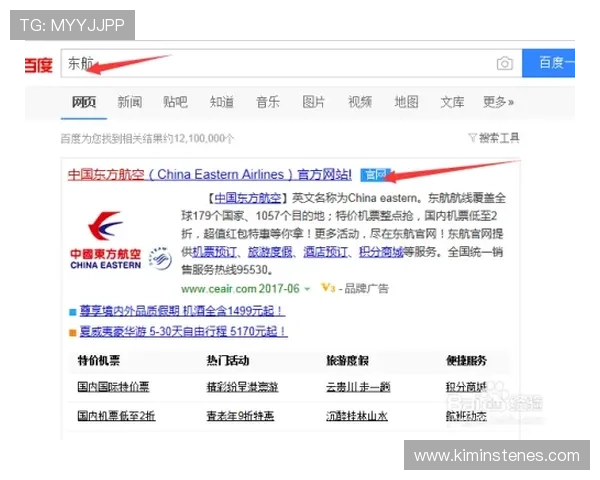Image resolution: width=600 pixels, height=480 pixels.
Task: Open the 机酒全含1499元起 promotion link
Action: [182, 311]
